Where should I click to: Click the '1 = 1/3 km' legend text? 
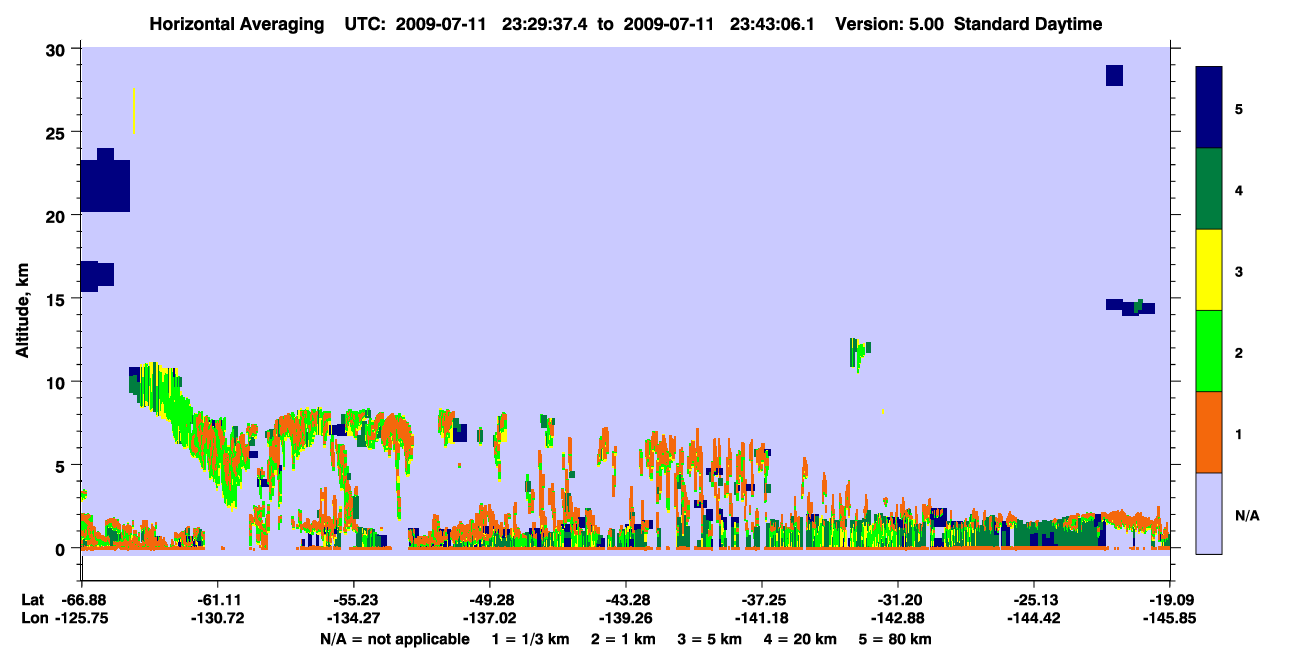tap(530, 638)
